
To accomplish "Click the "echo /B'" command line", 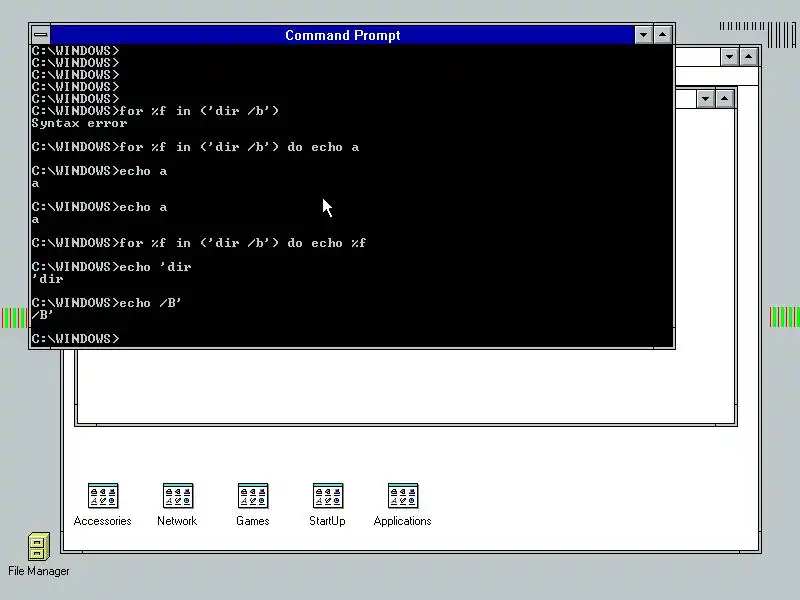I will (x=107, y=303).
